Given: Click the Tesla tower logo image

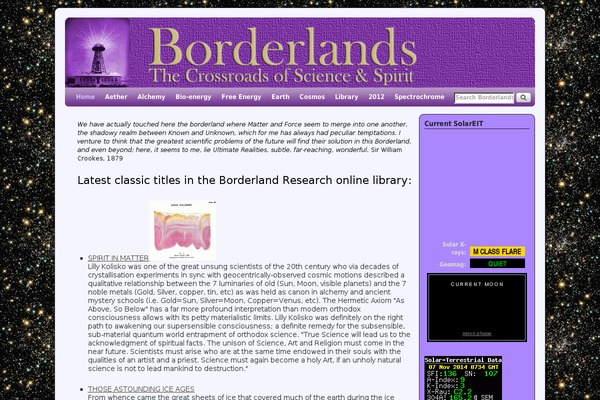Looking at the screenshot, I should click(98, 53).
